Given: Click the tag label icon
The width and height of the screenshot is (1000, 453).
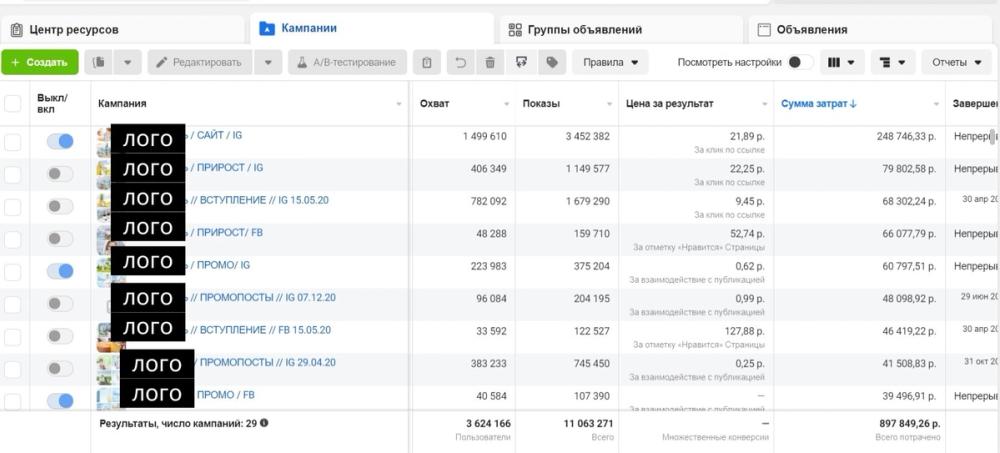Looking at the screenshot, I should pos(552,63).
